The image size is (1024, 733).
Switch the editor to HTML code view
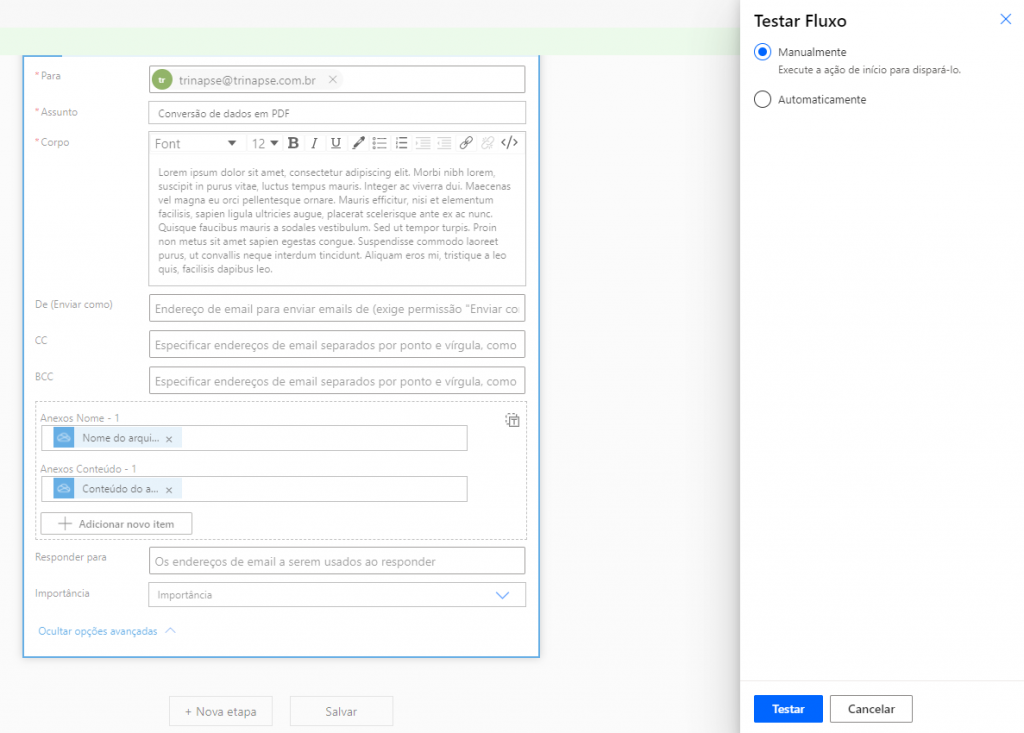(x=509, y=143)
